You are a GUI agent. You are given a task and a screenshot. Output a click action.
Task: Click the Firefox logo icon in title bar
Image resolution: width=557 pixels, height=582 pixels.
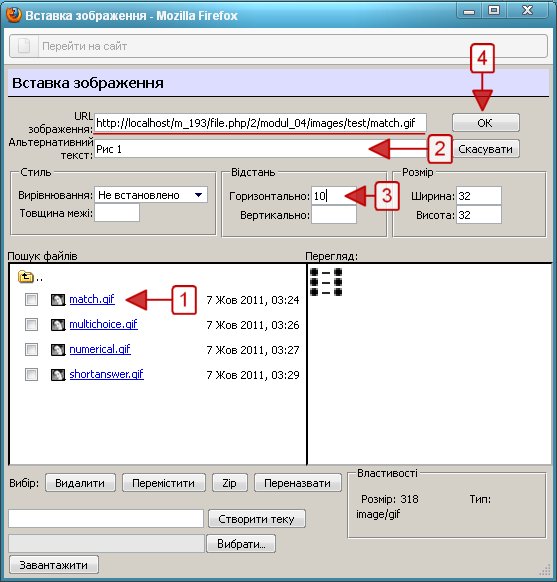click(13, 15)
